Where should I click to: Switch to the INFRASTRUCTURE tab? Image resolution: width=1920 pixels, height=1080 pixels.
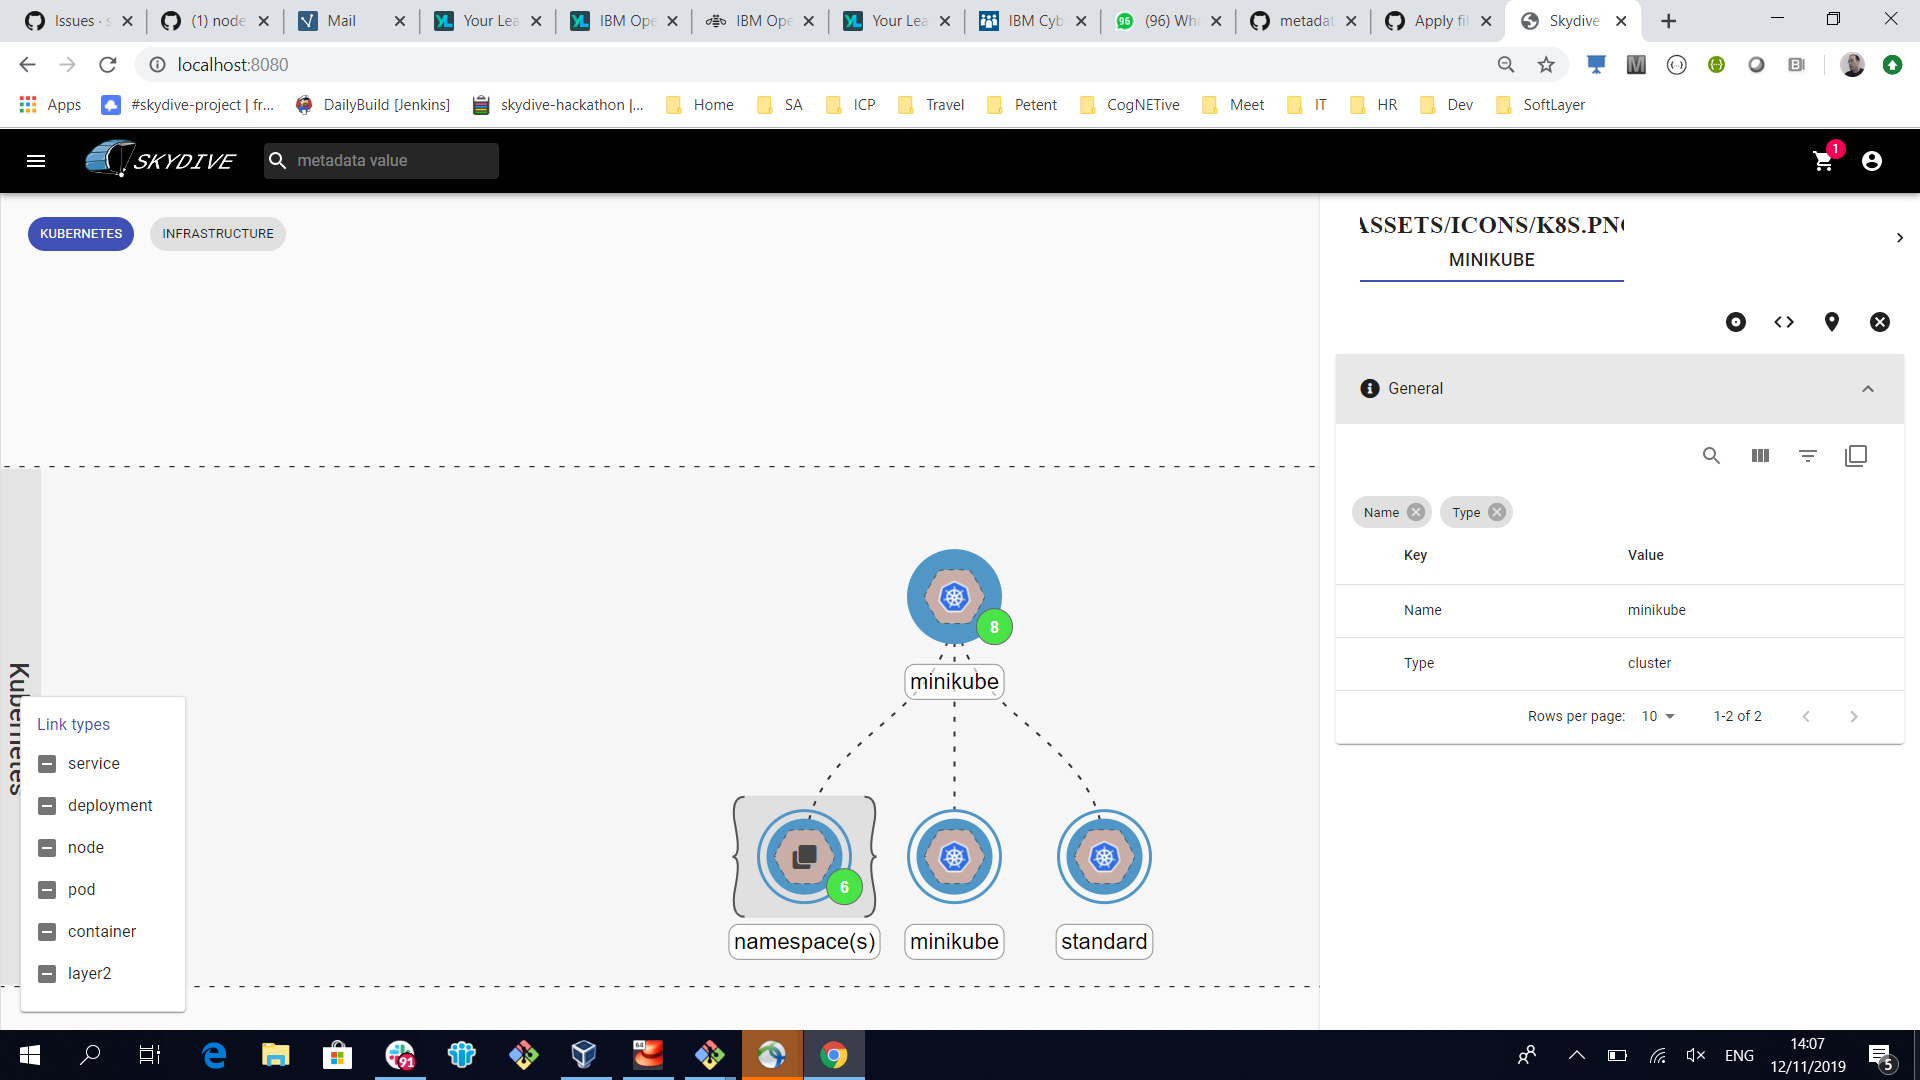217,233
